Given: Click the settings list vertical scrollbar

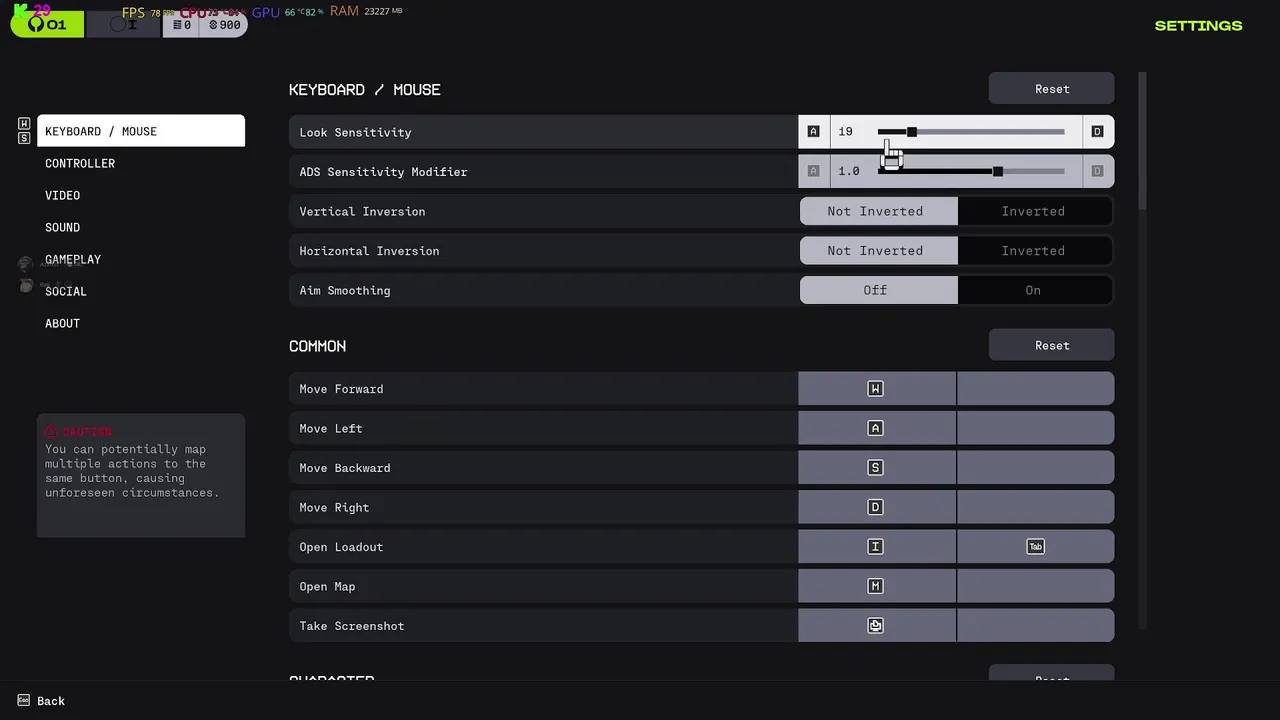Looking at the screenshot, I should click(x=1143, y=141).
